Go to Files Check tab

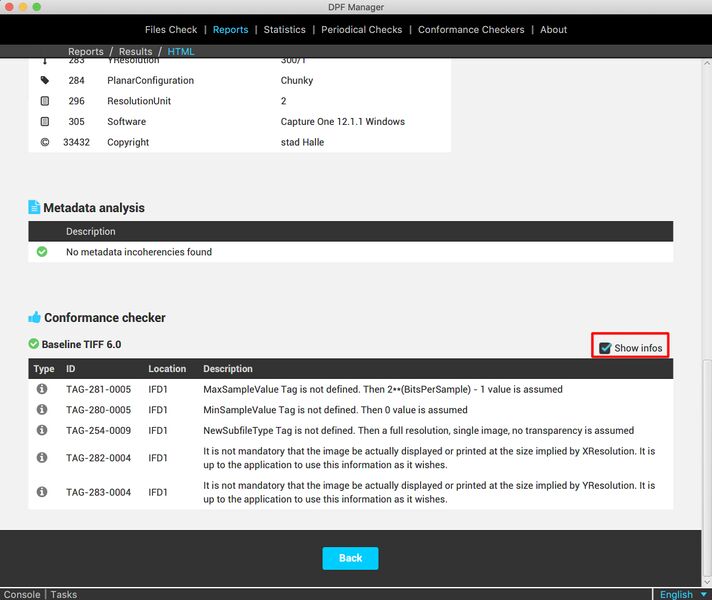pyautogui.click(x=171, y=30)
